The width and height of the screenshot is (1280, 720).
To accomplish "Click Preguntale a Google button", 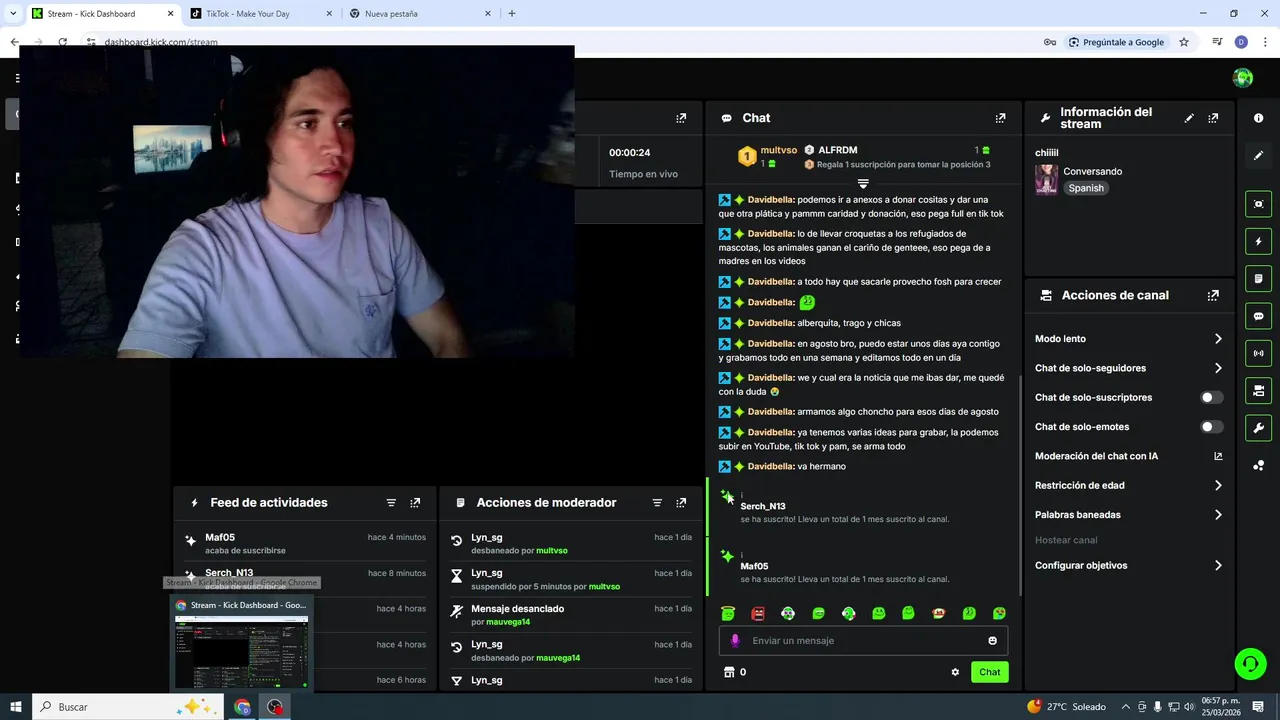I will point(1116,42).
